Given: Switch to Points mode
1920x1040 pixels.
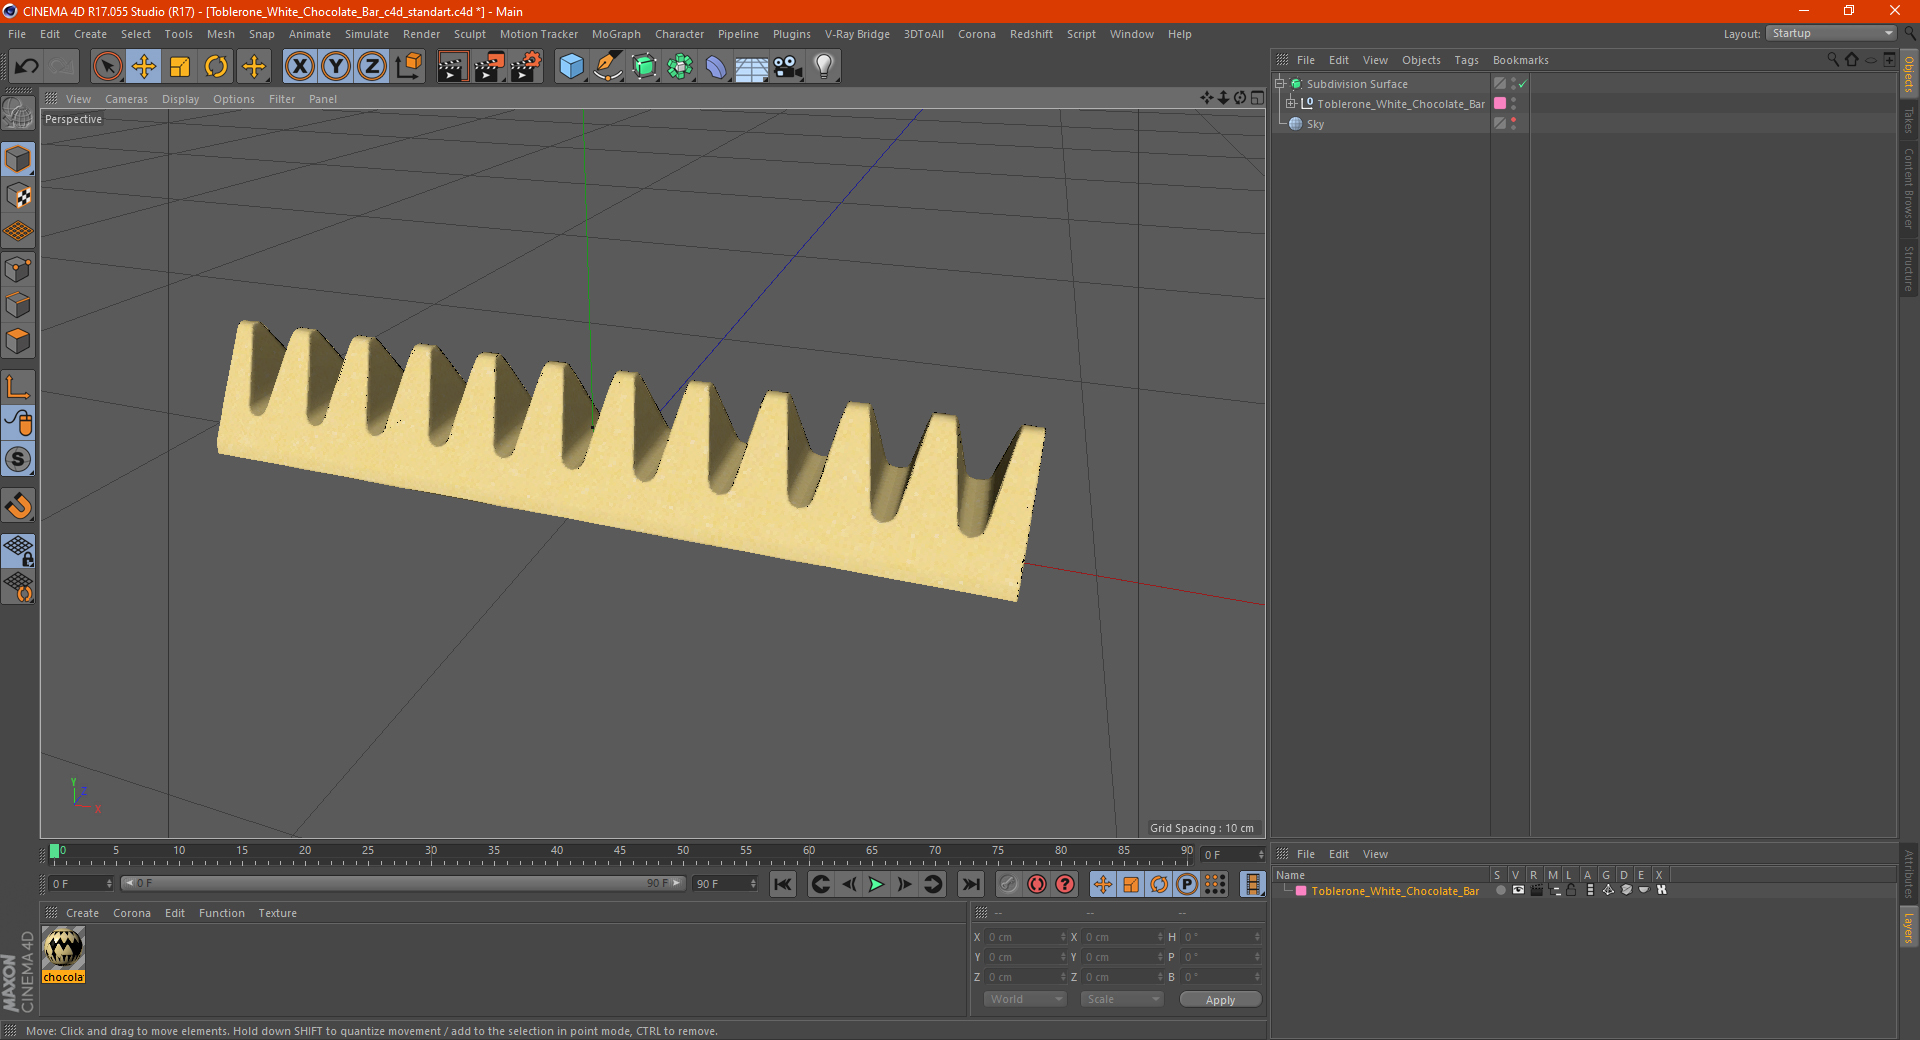Looking at the screenshot, I should point(18,269).
